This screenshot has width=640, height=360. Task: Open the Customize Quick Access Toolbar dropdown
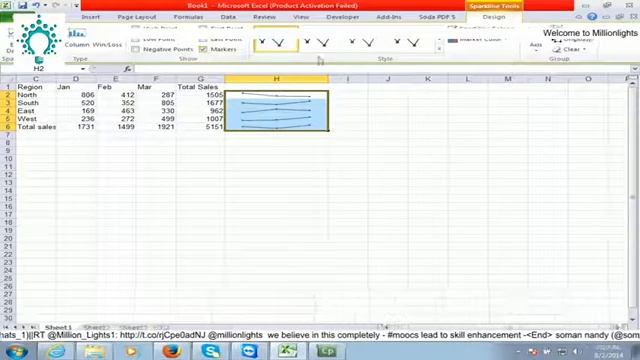coord(76,6)
